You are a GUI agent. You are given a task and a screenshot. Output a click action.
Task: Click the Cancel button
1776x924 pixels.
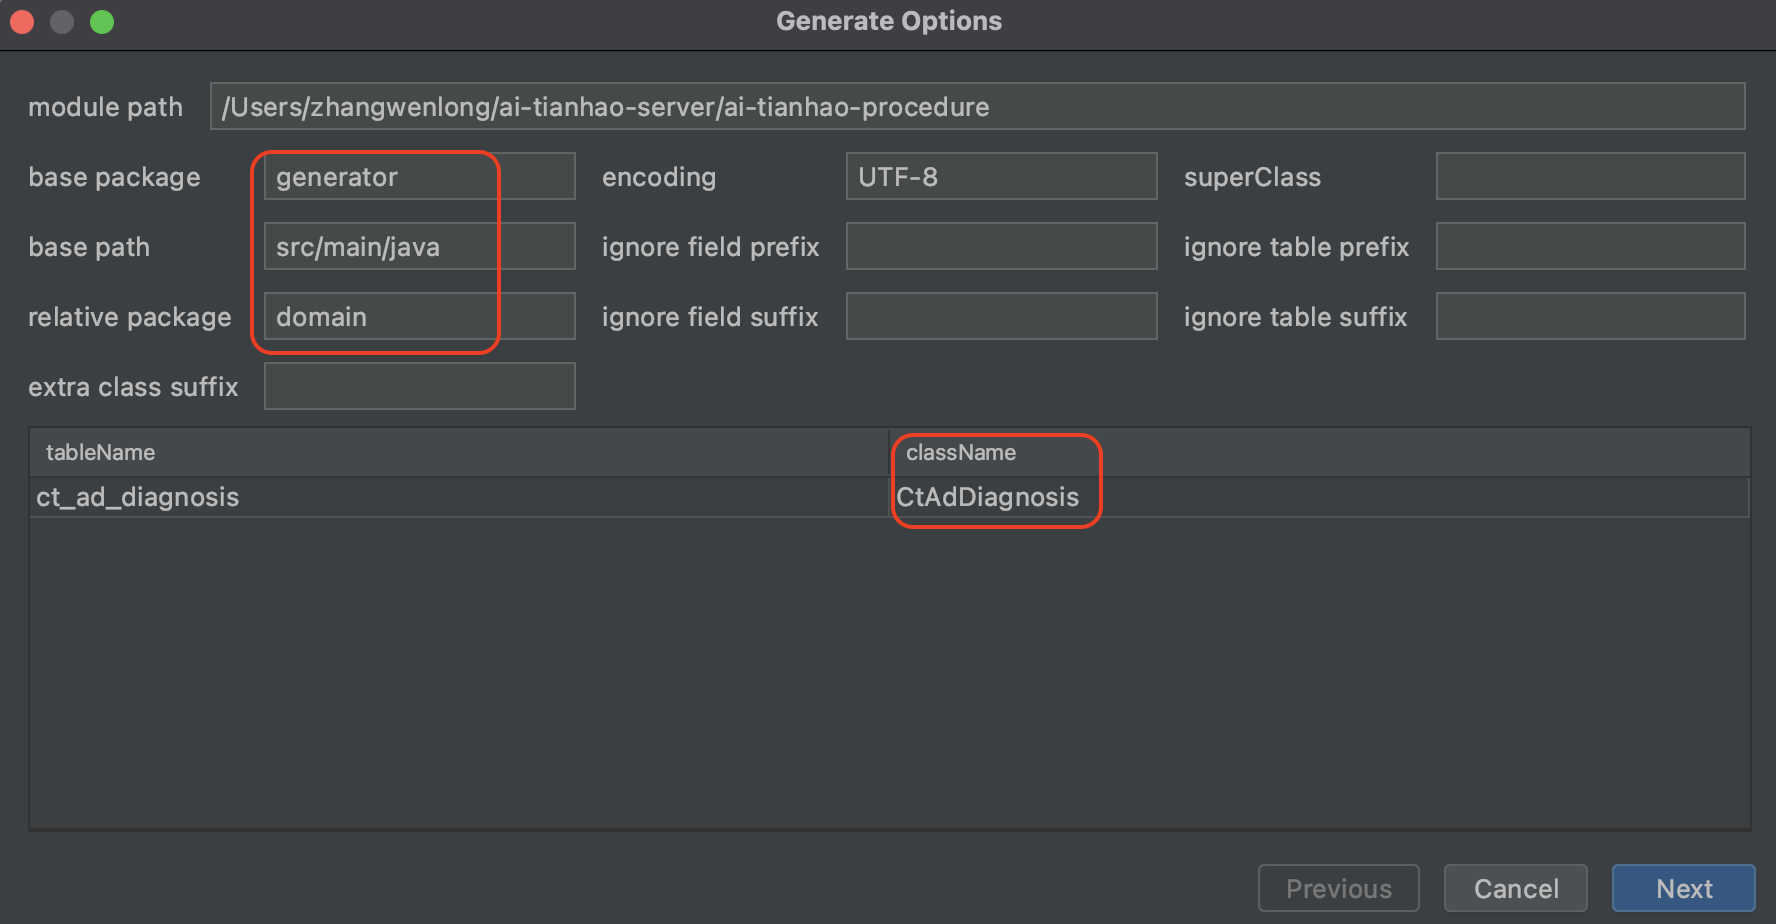pyautogui.click(x=1515, y=888)
